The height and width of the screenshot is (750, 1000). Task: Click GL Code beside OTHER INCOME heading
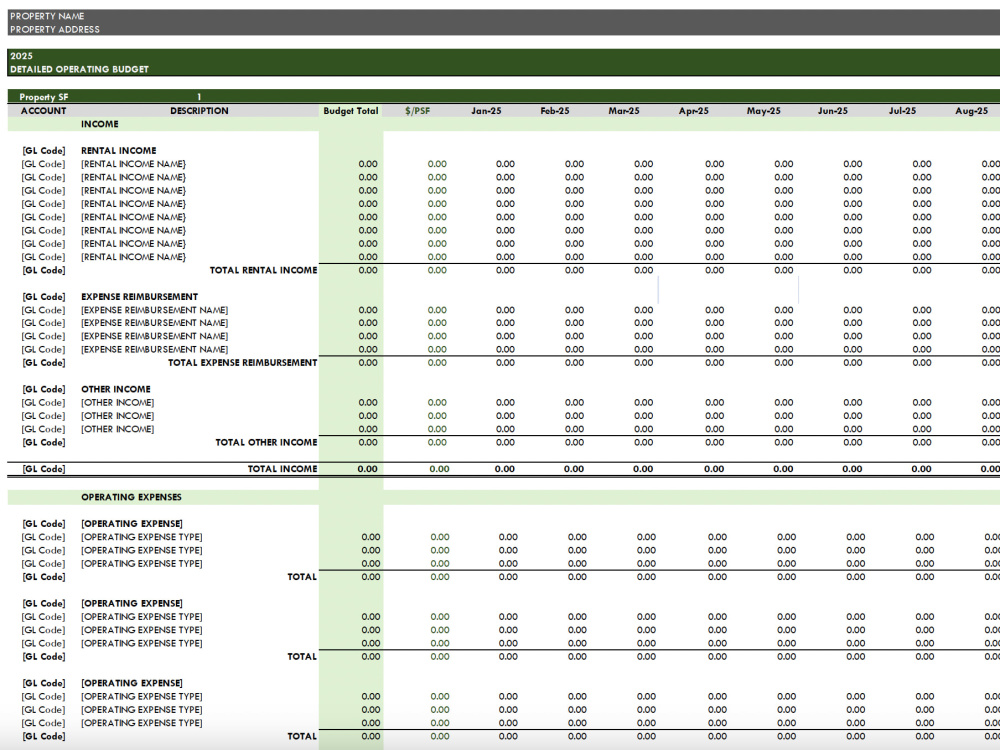tap(43, 389)
